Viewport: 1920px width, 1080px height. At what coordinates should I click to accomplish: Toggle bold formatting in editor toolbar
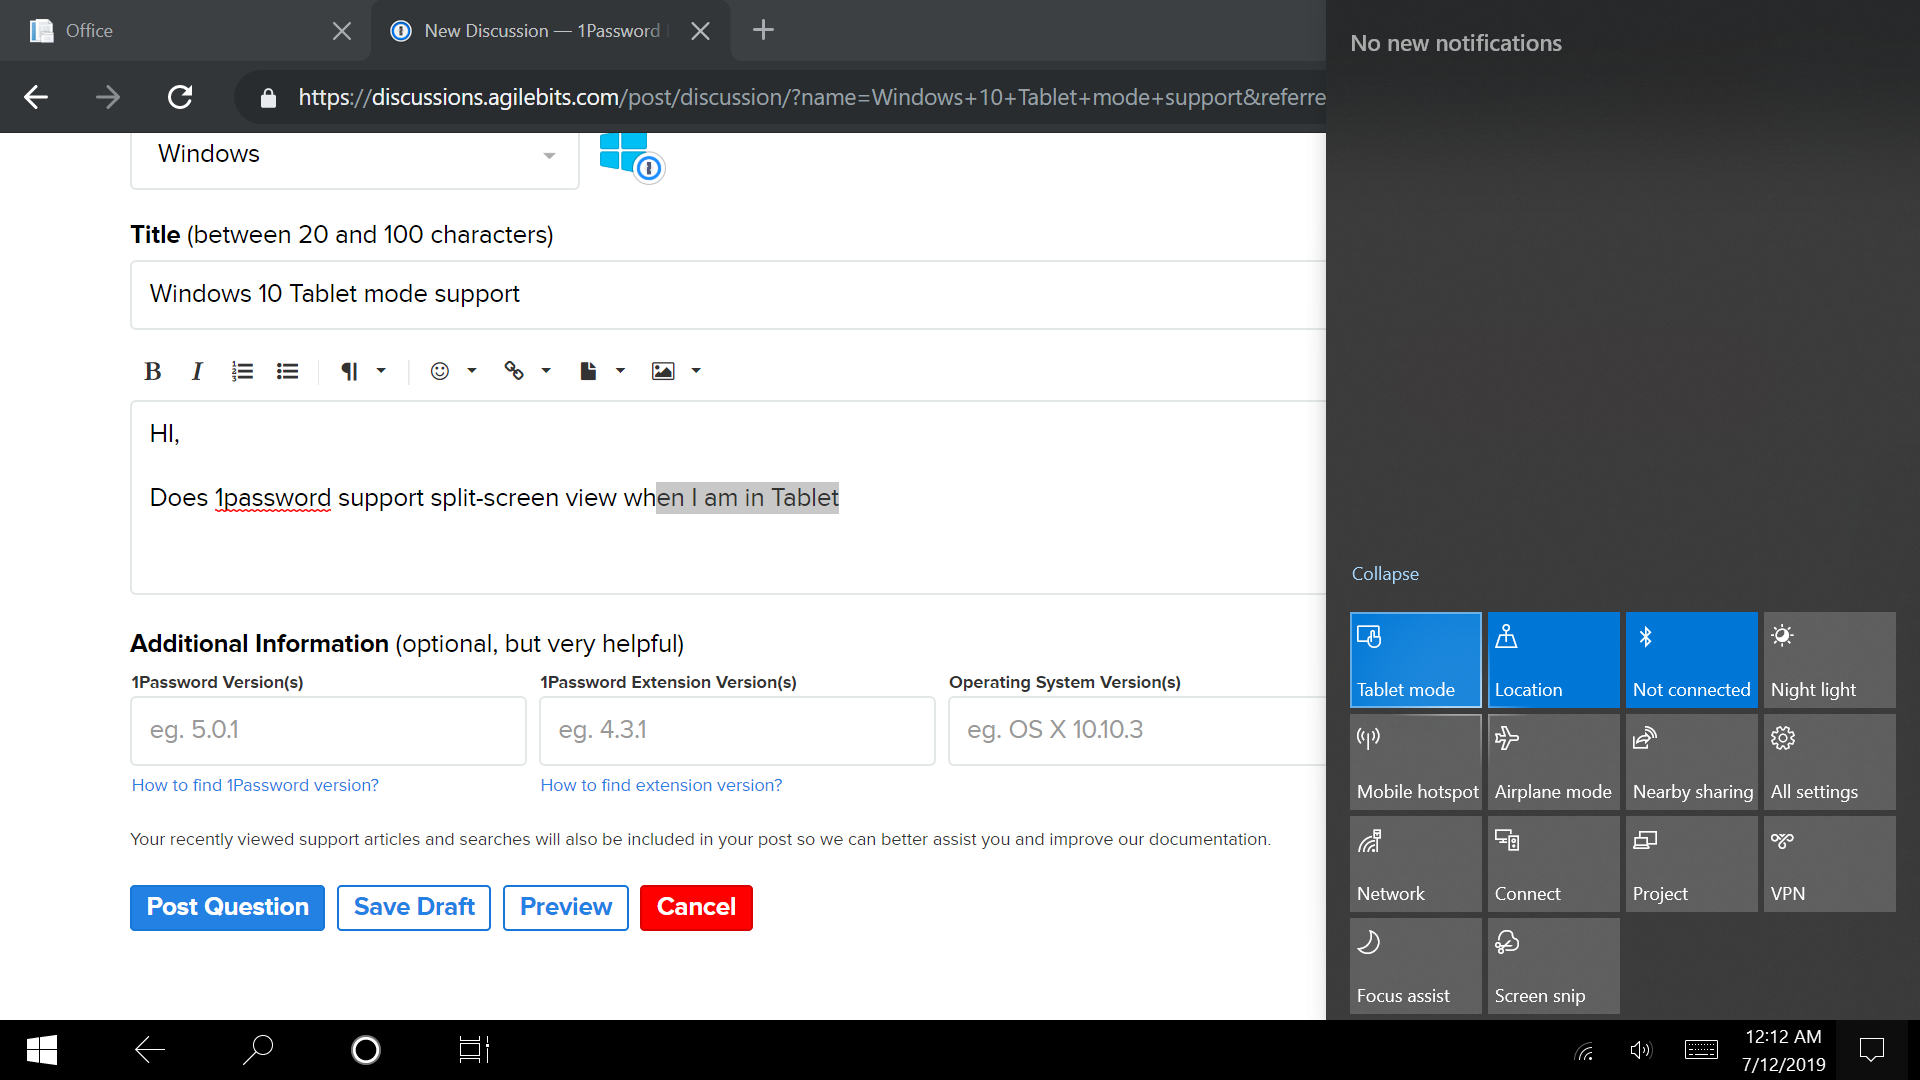tap(152, 371)
